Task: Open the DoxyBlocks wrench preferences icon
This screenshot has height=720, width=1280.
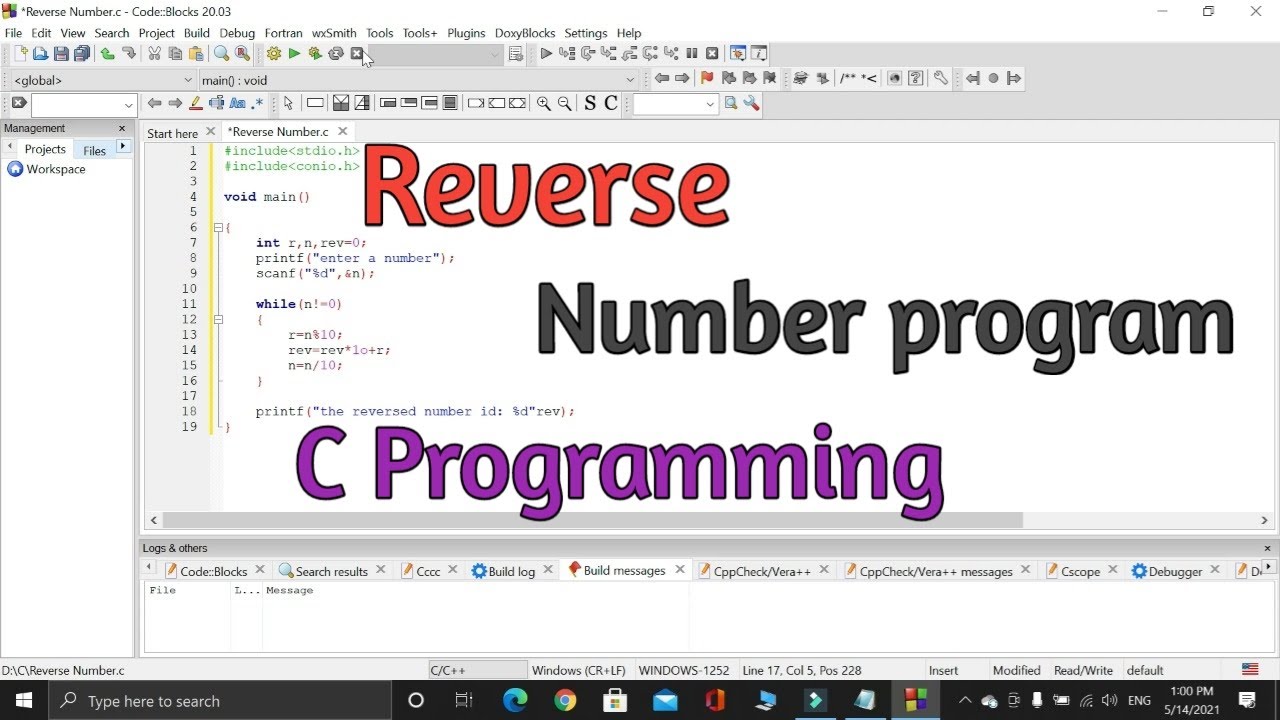Action: (x=940, y=78)
